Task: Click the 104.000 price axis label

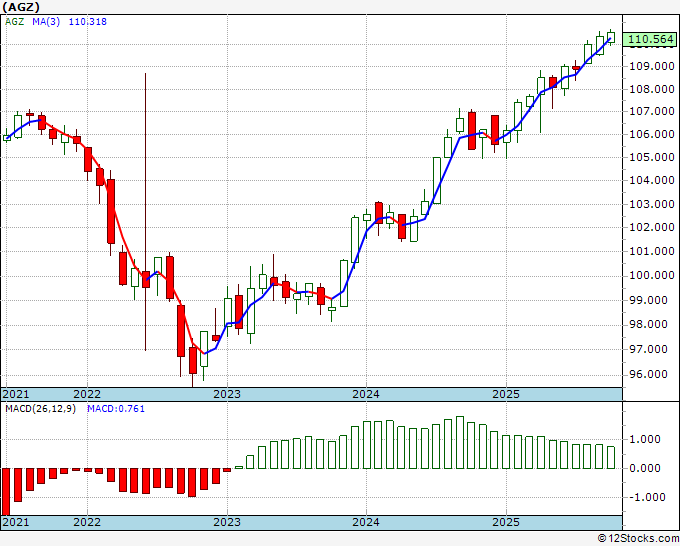Action: [651, 180]
